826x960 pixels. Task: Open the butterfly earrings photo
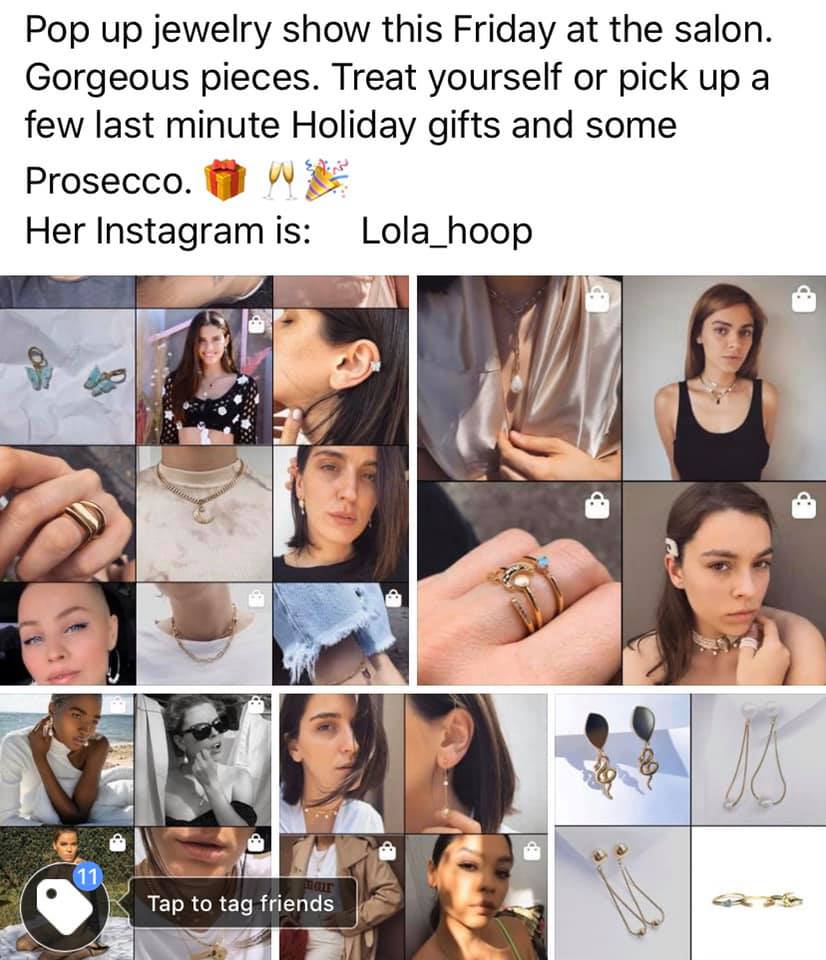67,377
